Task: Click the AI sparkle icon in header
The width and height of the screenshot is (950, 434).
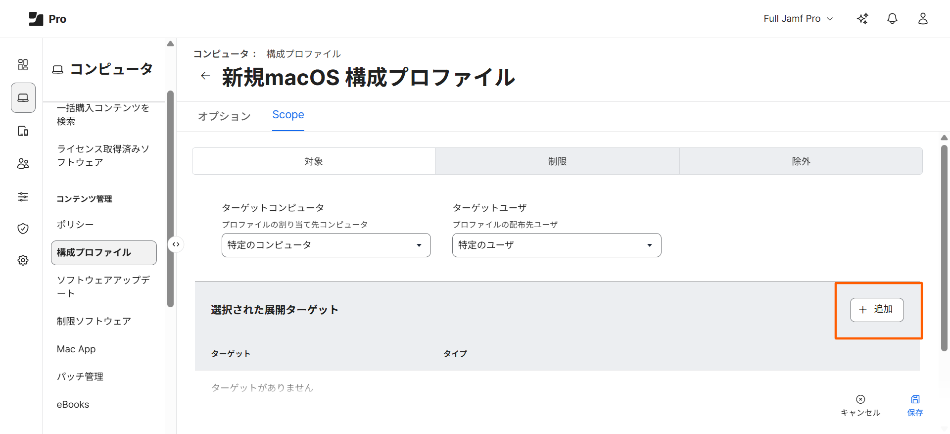Action: click(x=862, y=19)
